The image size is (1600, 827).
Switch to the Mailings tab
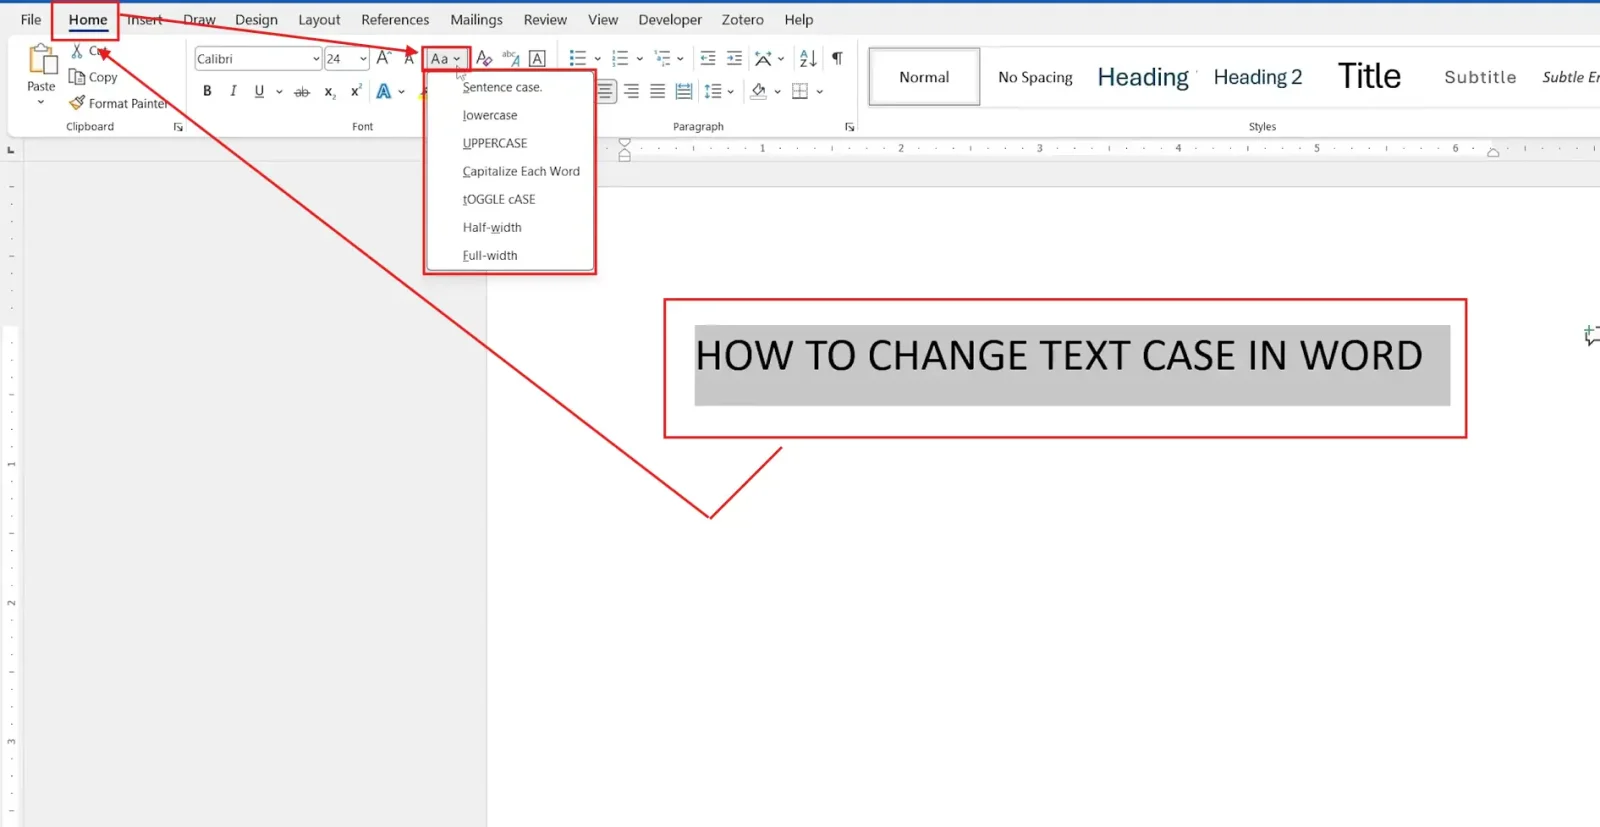(476, 19)
